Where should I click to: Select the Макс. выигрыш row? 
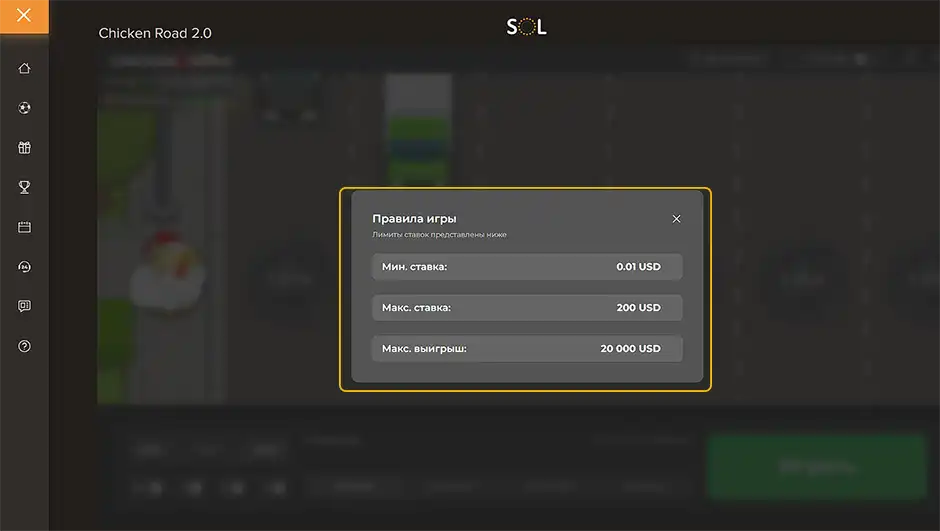point(527,348)
